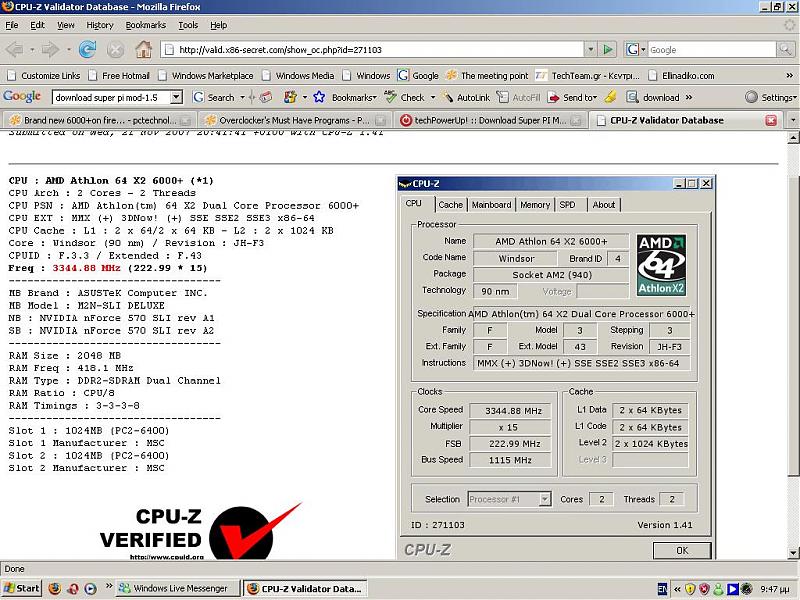The width and height of the screenshot is (800, 600).
Task: Click the page scrollbar down arrow
Action: [793, 553]
